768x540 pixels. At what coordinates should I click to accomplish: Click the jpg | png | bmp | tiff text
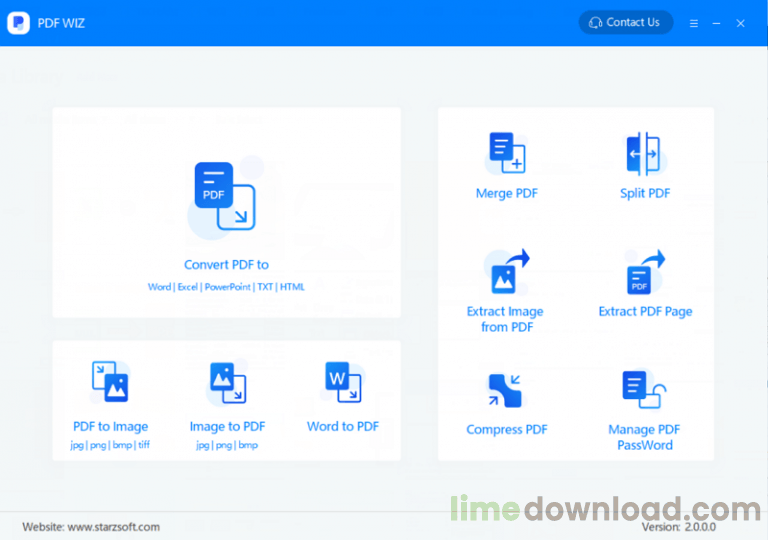tap(110, 445)
